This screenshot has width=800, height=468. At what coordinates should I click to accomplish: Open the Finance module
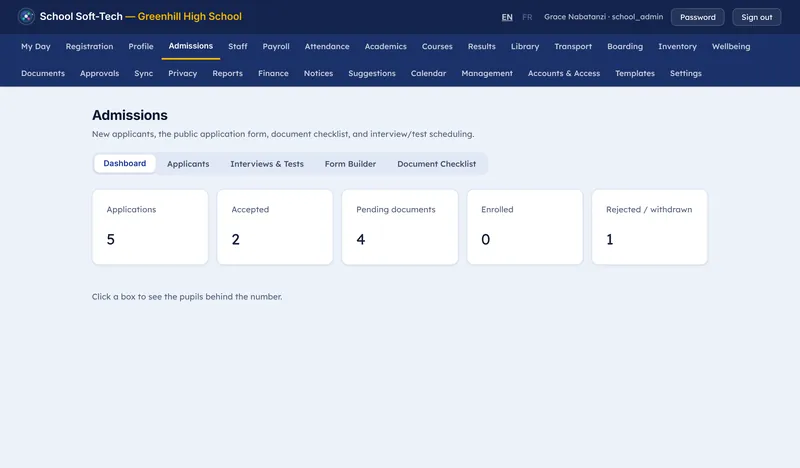(x=273, y=73)
